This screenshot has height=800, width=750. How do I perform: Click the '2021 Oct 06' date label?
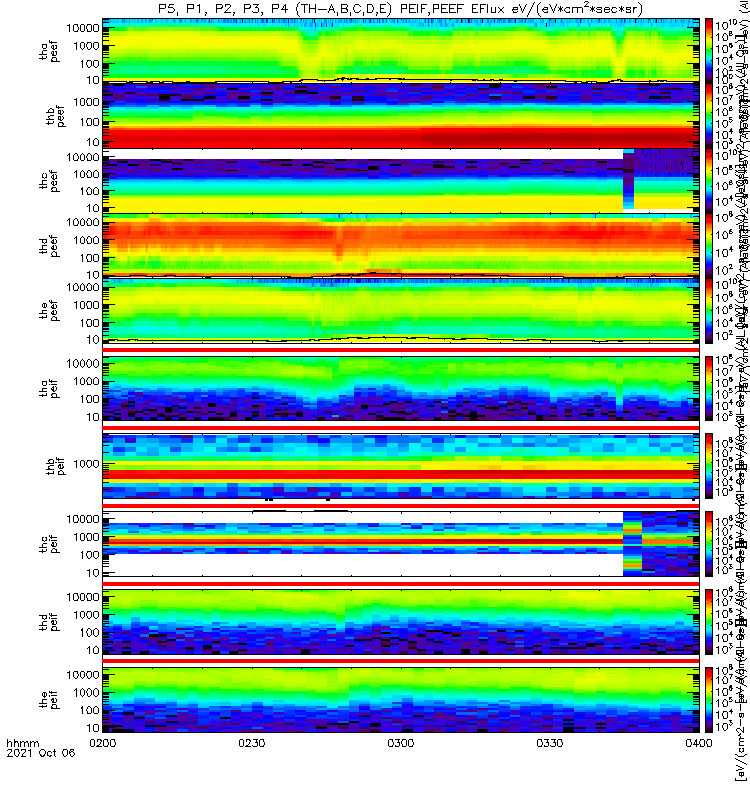point(41,753)
